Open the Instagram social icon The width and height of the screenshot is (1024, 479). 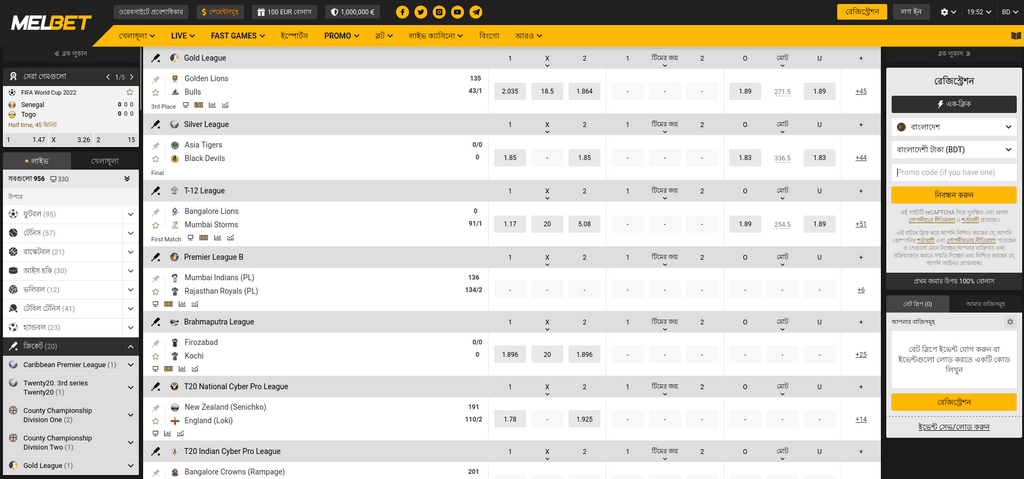(440, 12)
